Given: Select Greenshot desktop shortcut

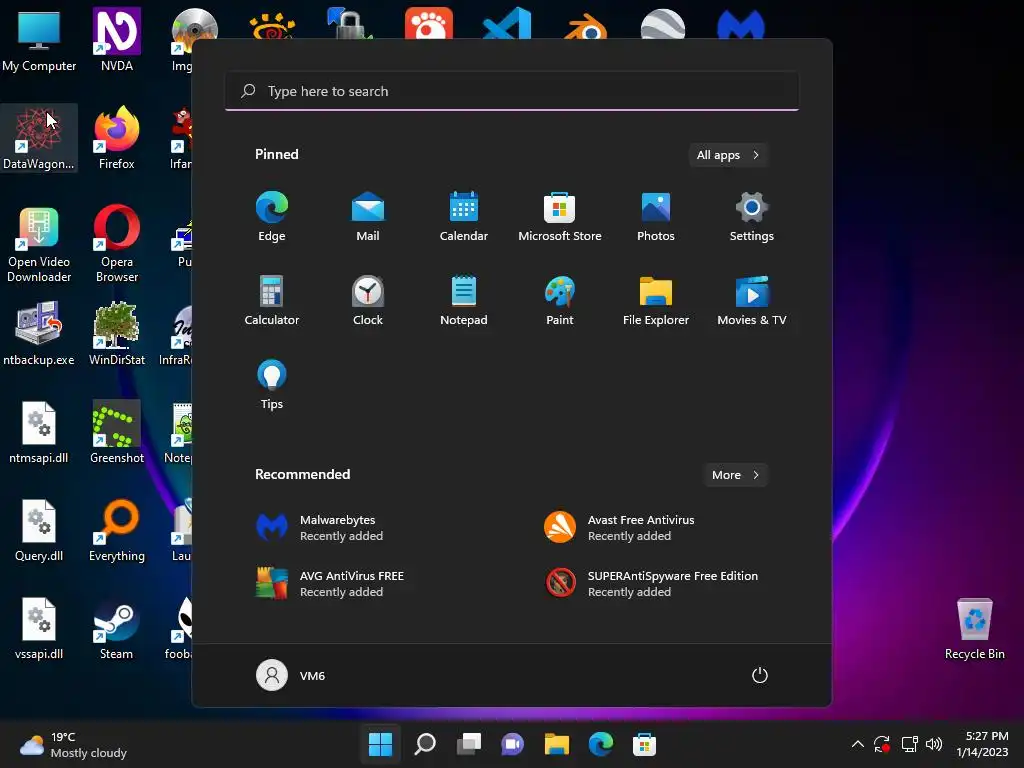Looking at the screenshot, I should (117, 432).
